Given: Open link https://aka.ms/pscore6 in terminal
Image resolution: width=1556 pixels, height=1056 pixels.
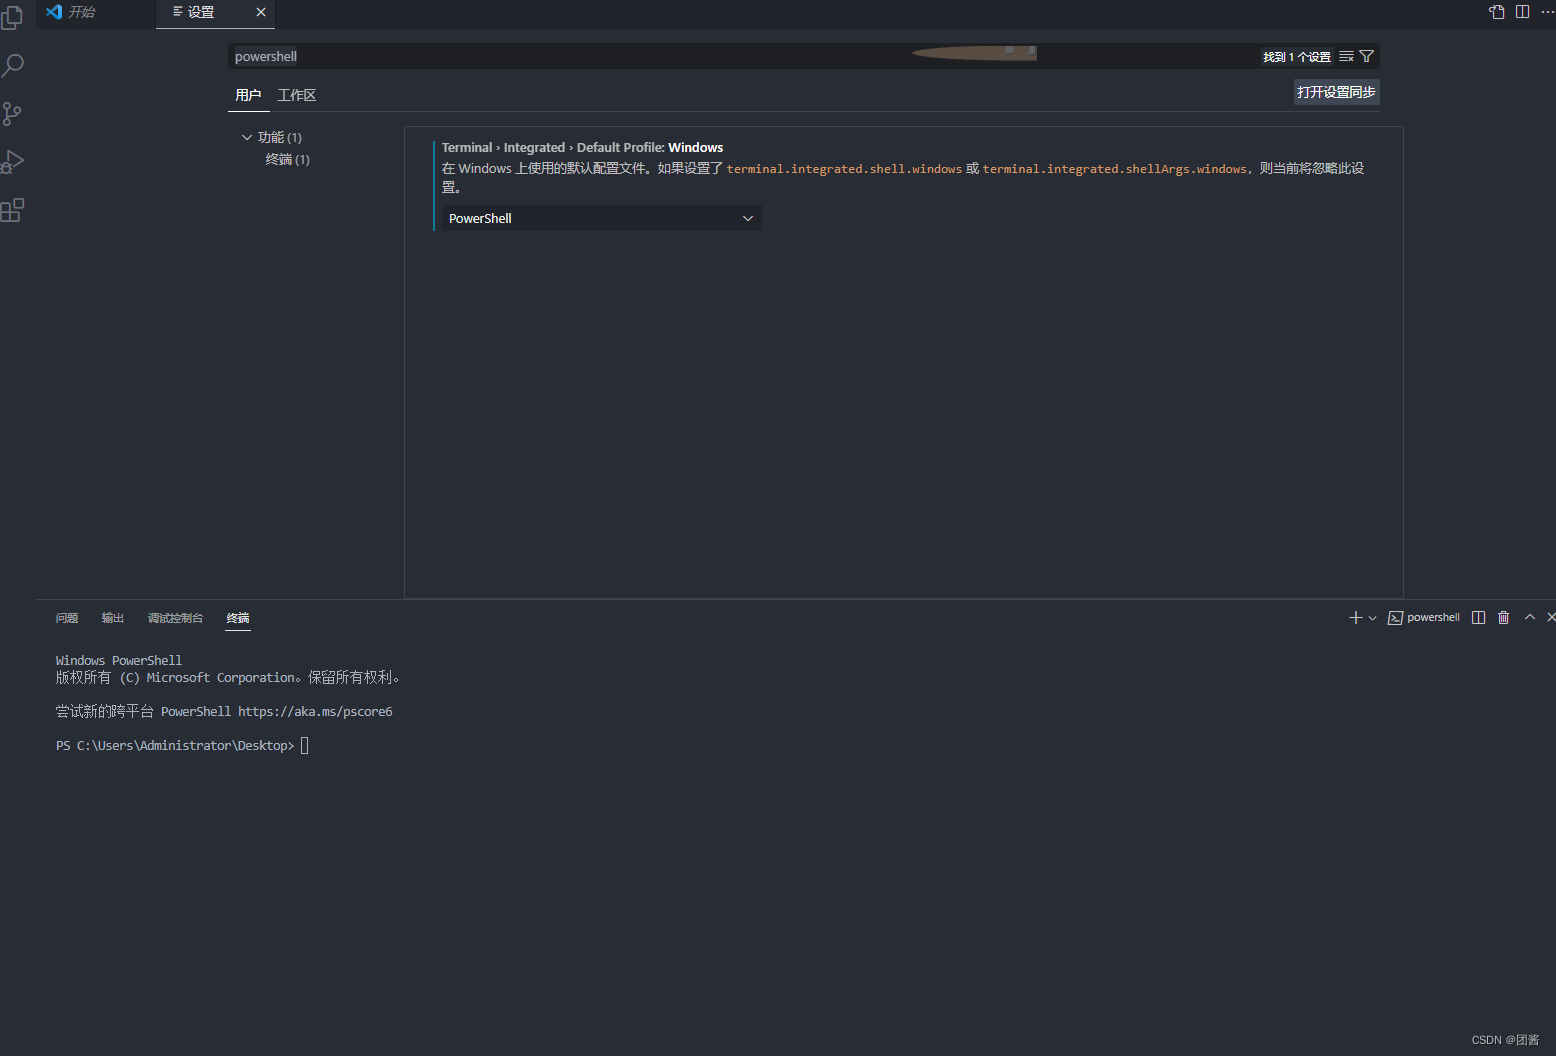Looking at the screenshot, I should point(315,711).
